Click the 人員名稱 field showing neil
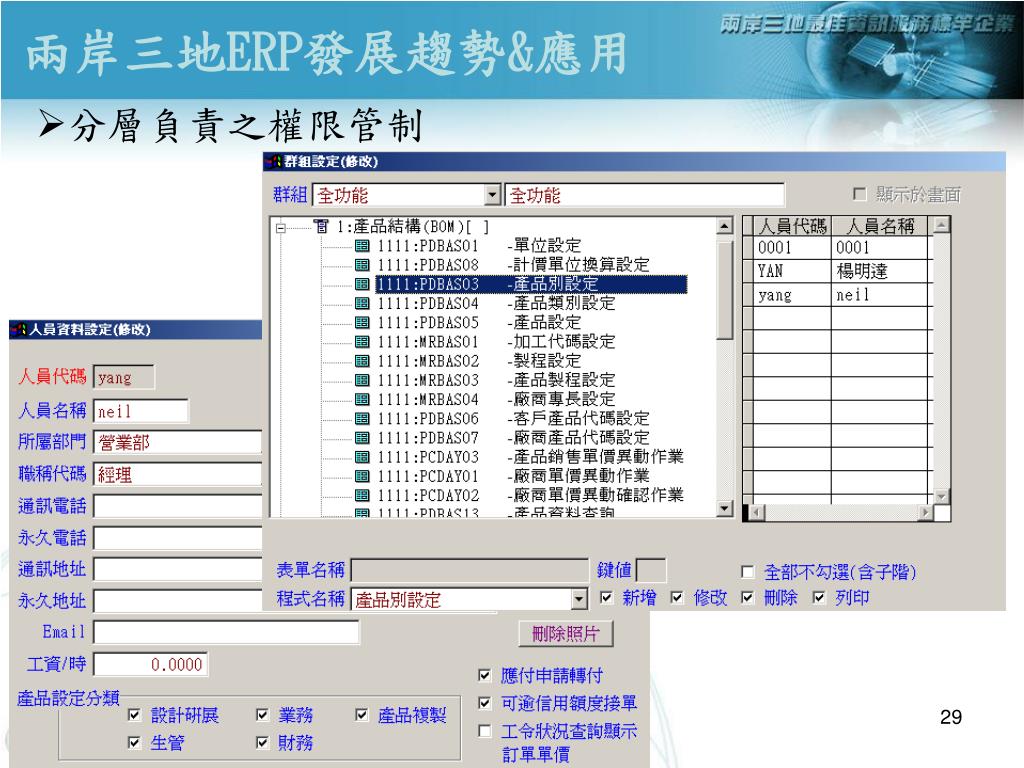 141,411
